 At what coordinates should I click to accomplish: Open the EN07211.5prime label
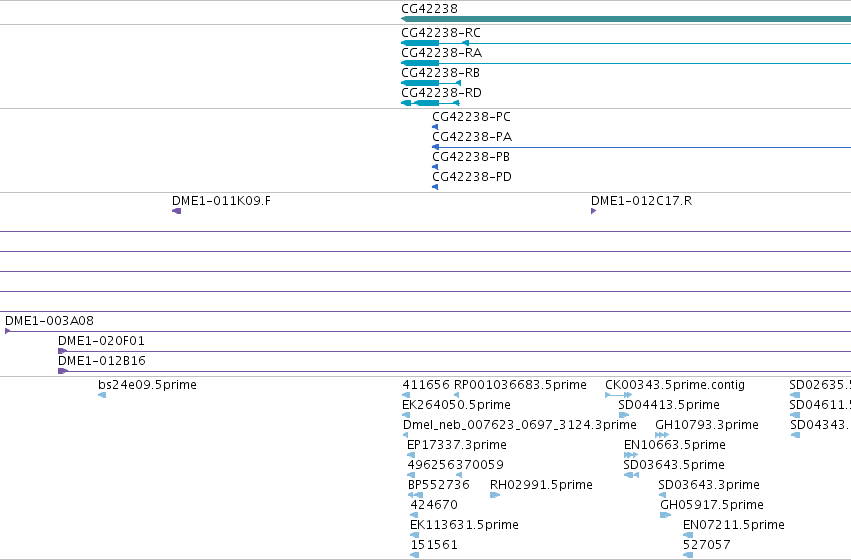[x=734, y=525]
